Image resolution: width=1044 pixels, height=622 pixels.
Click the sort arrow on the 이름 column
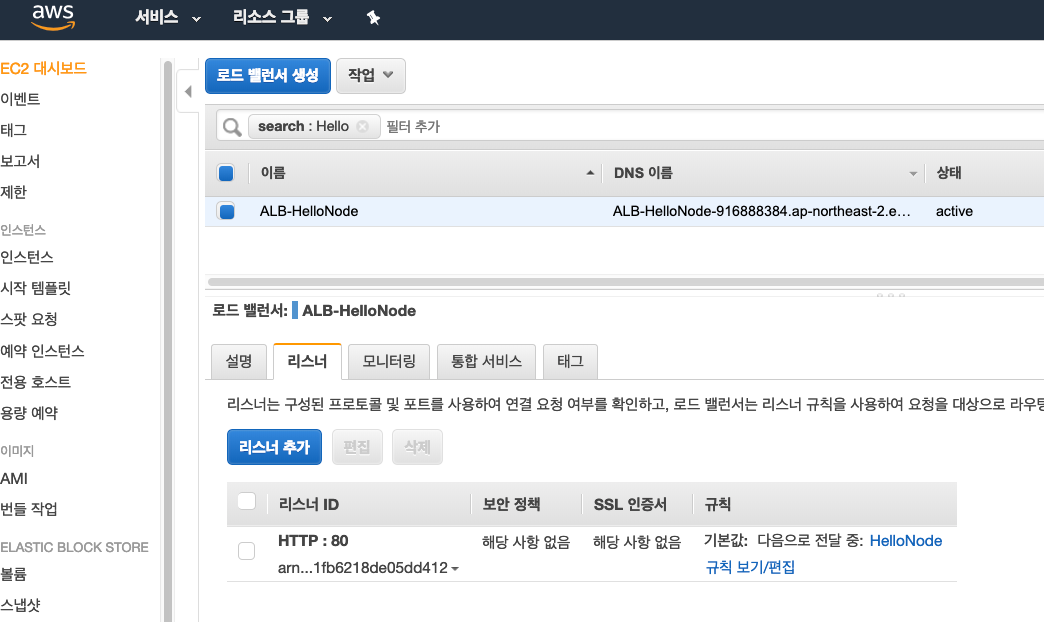tap(588, 172)
